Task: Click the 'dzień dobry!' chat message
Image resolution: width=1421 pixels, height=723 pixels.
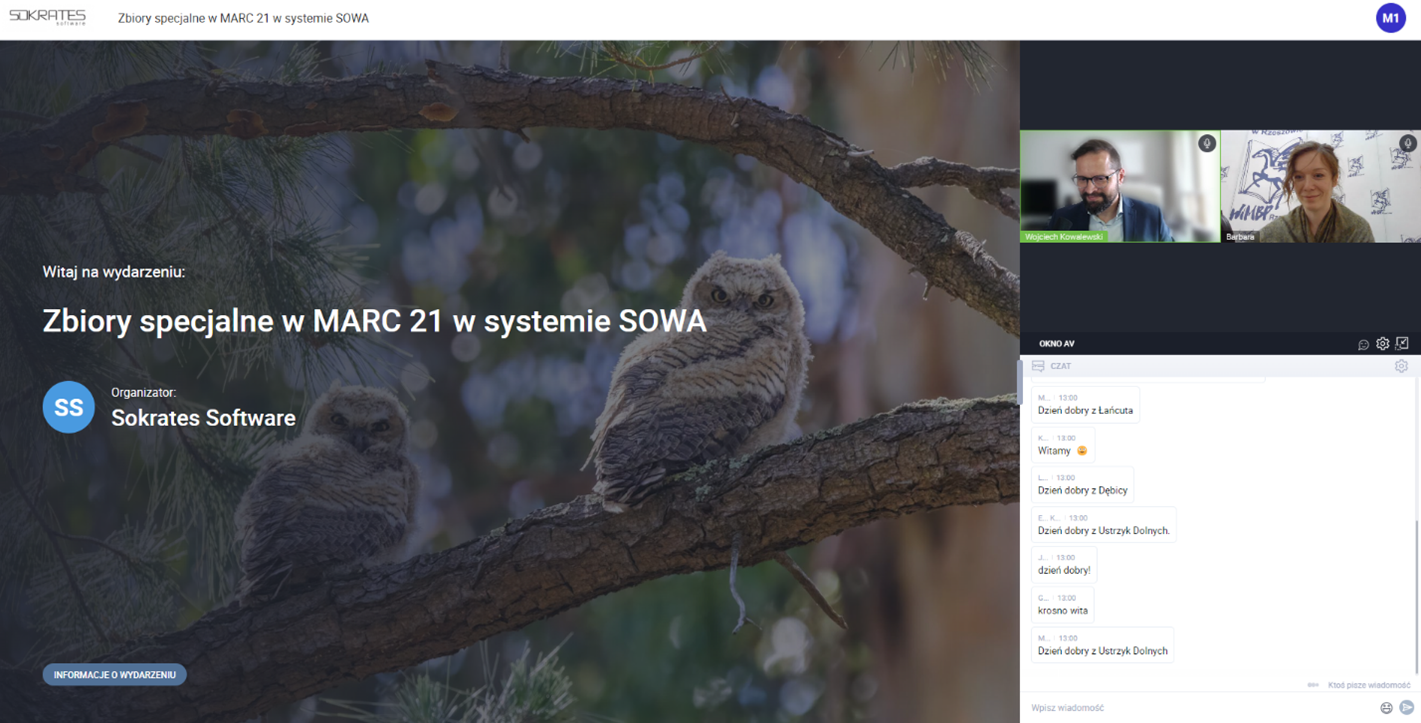Action: point(1064,565)
